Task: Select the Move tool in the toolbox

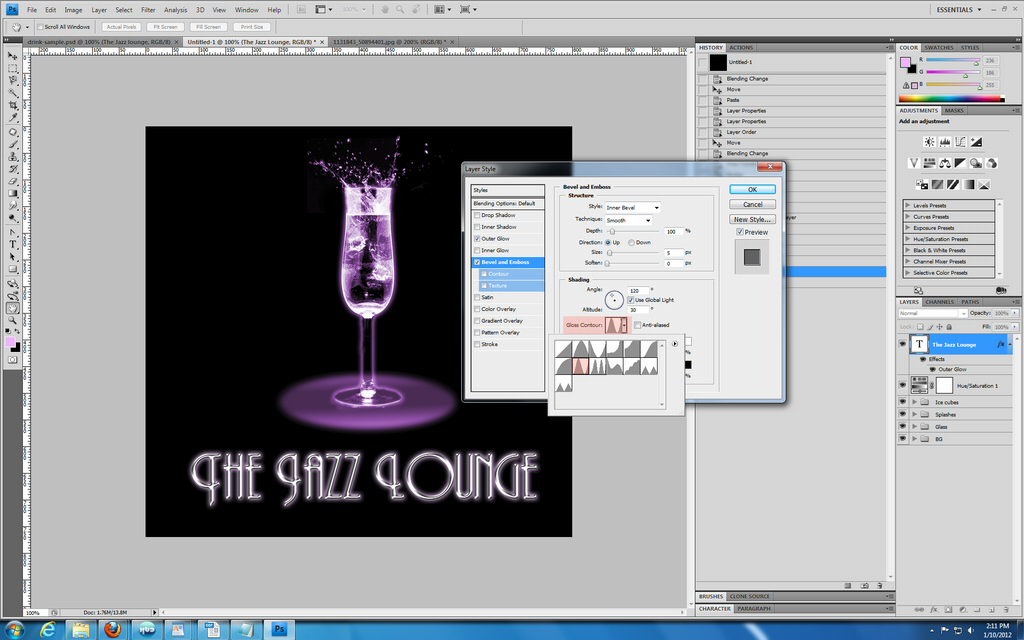Action: coord(12,56)
